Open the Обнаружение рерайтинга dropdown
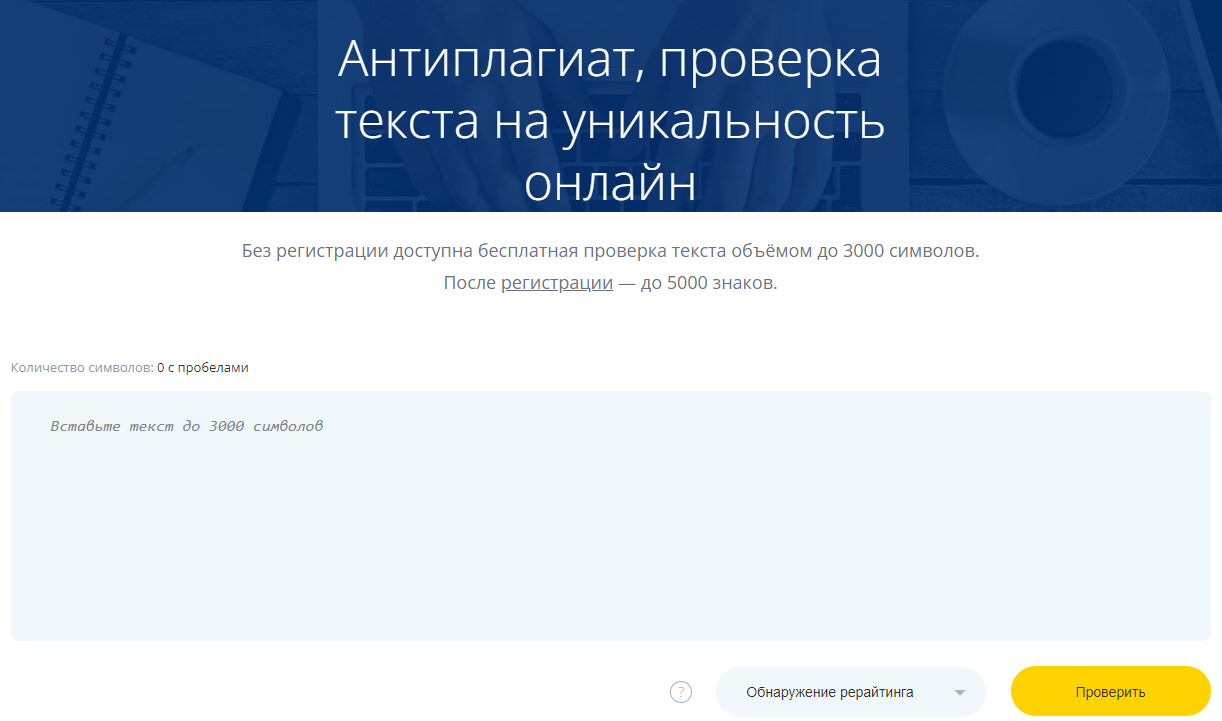The width and height of the screenshot is (1222, 721). 830,692
